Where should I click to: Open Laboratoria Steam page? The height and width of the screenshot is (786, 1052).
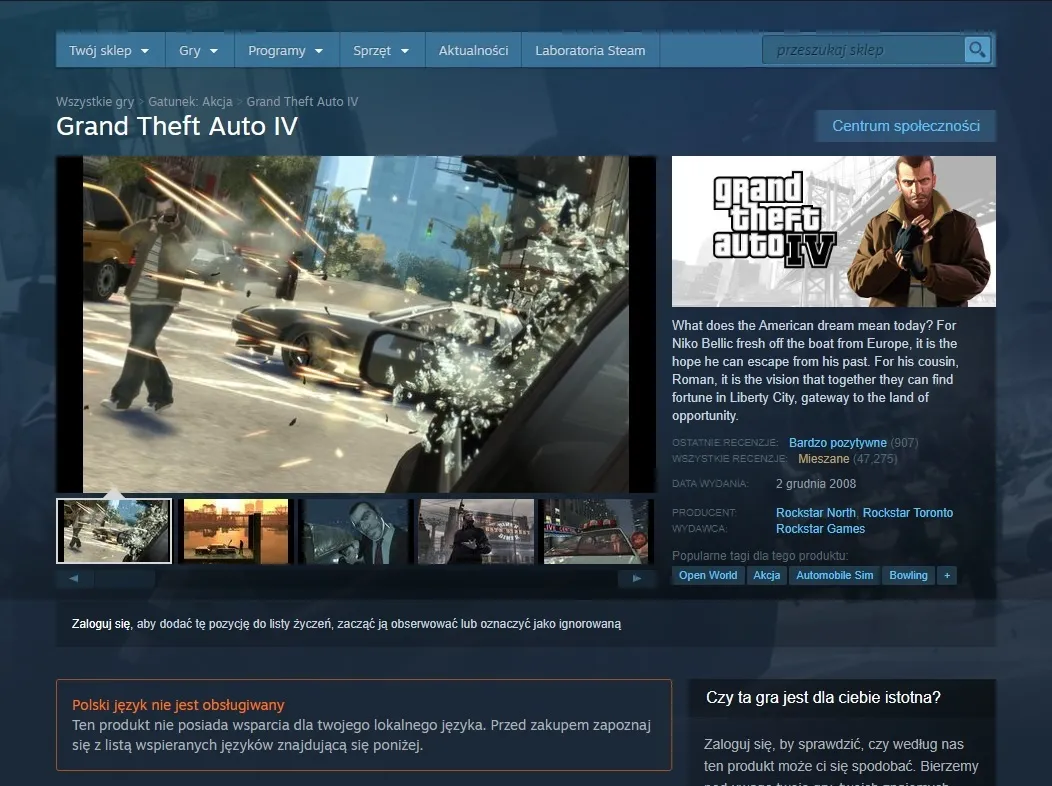pyautogui.click(x=590, y=50)
